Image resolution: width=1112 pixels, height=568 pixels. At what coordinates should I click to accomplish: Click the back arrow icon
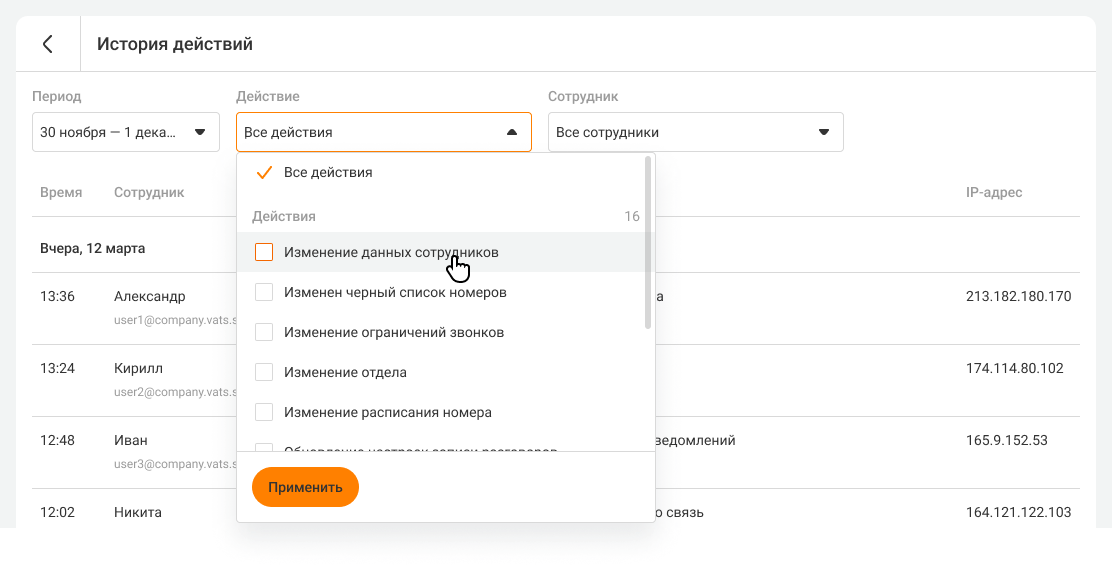(47, 44)
